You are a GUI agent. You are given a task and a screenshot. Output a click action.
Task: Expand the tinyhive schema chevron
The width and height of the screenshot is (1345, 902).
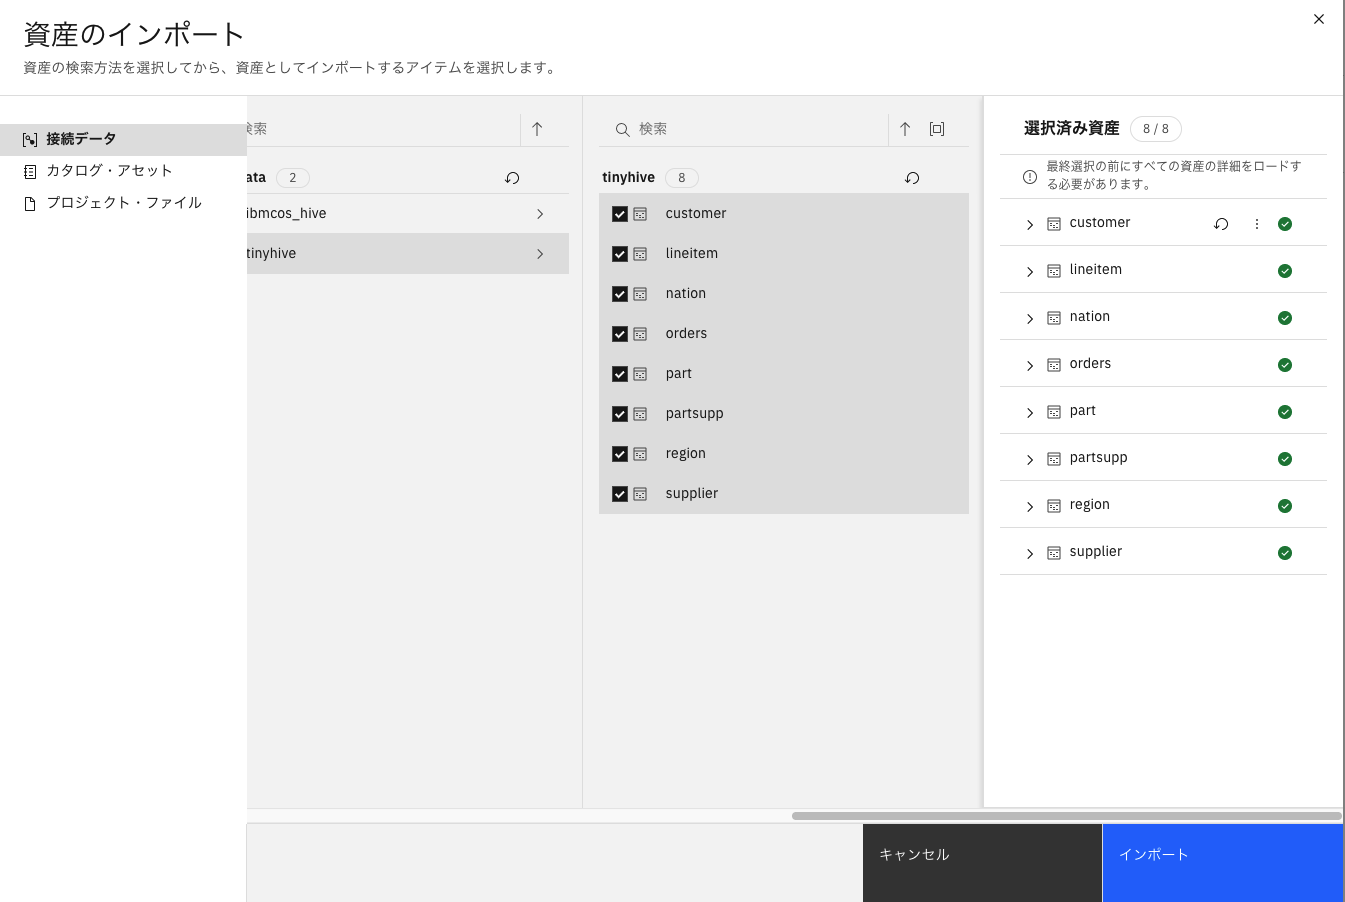540,253
